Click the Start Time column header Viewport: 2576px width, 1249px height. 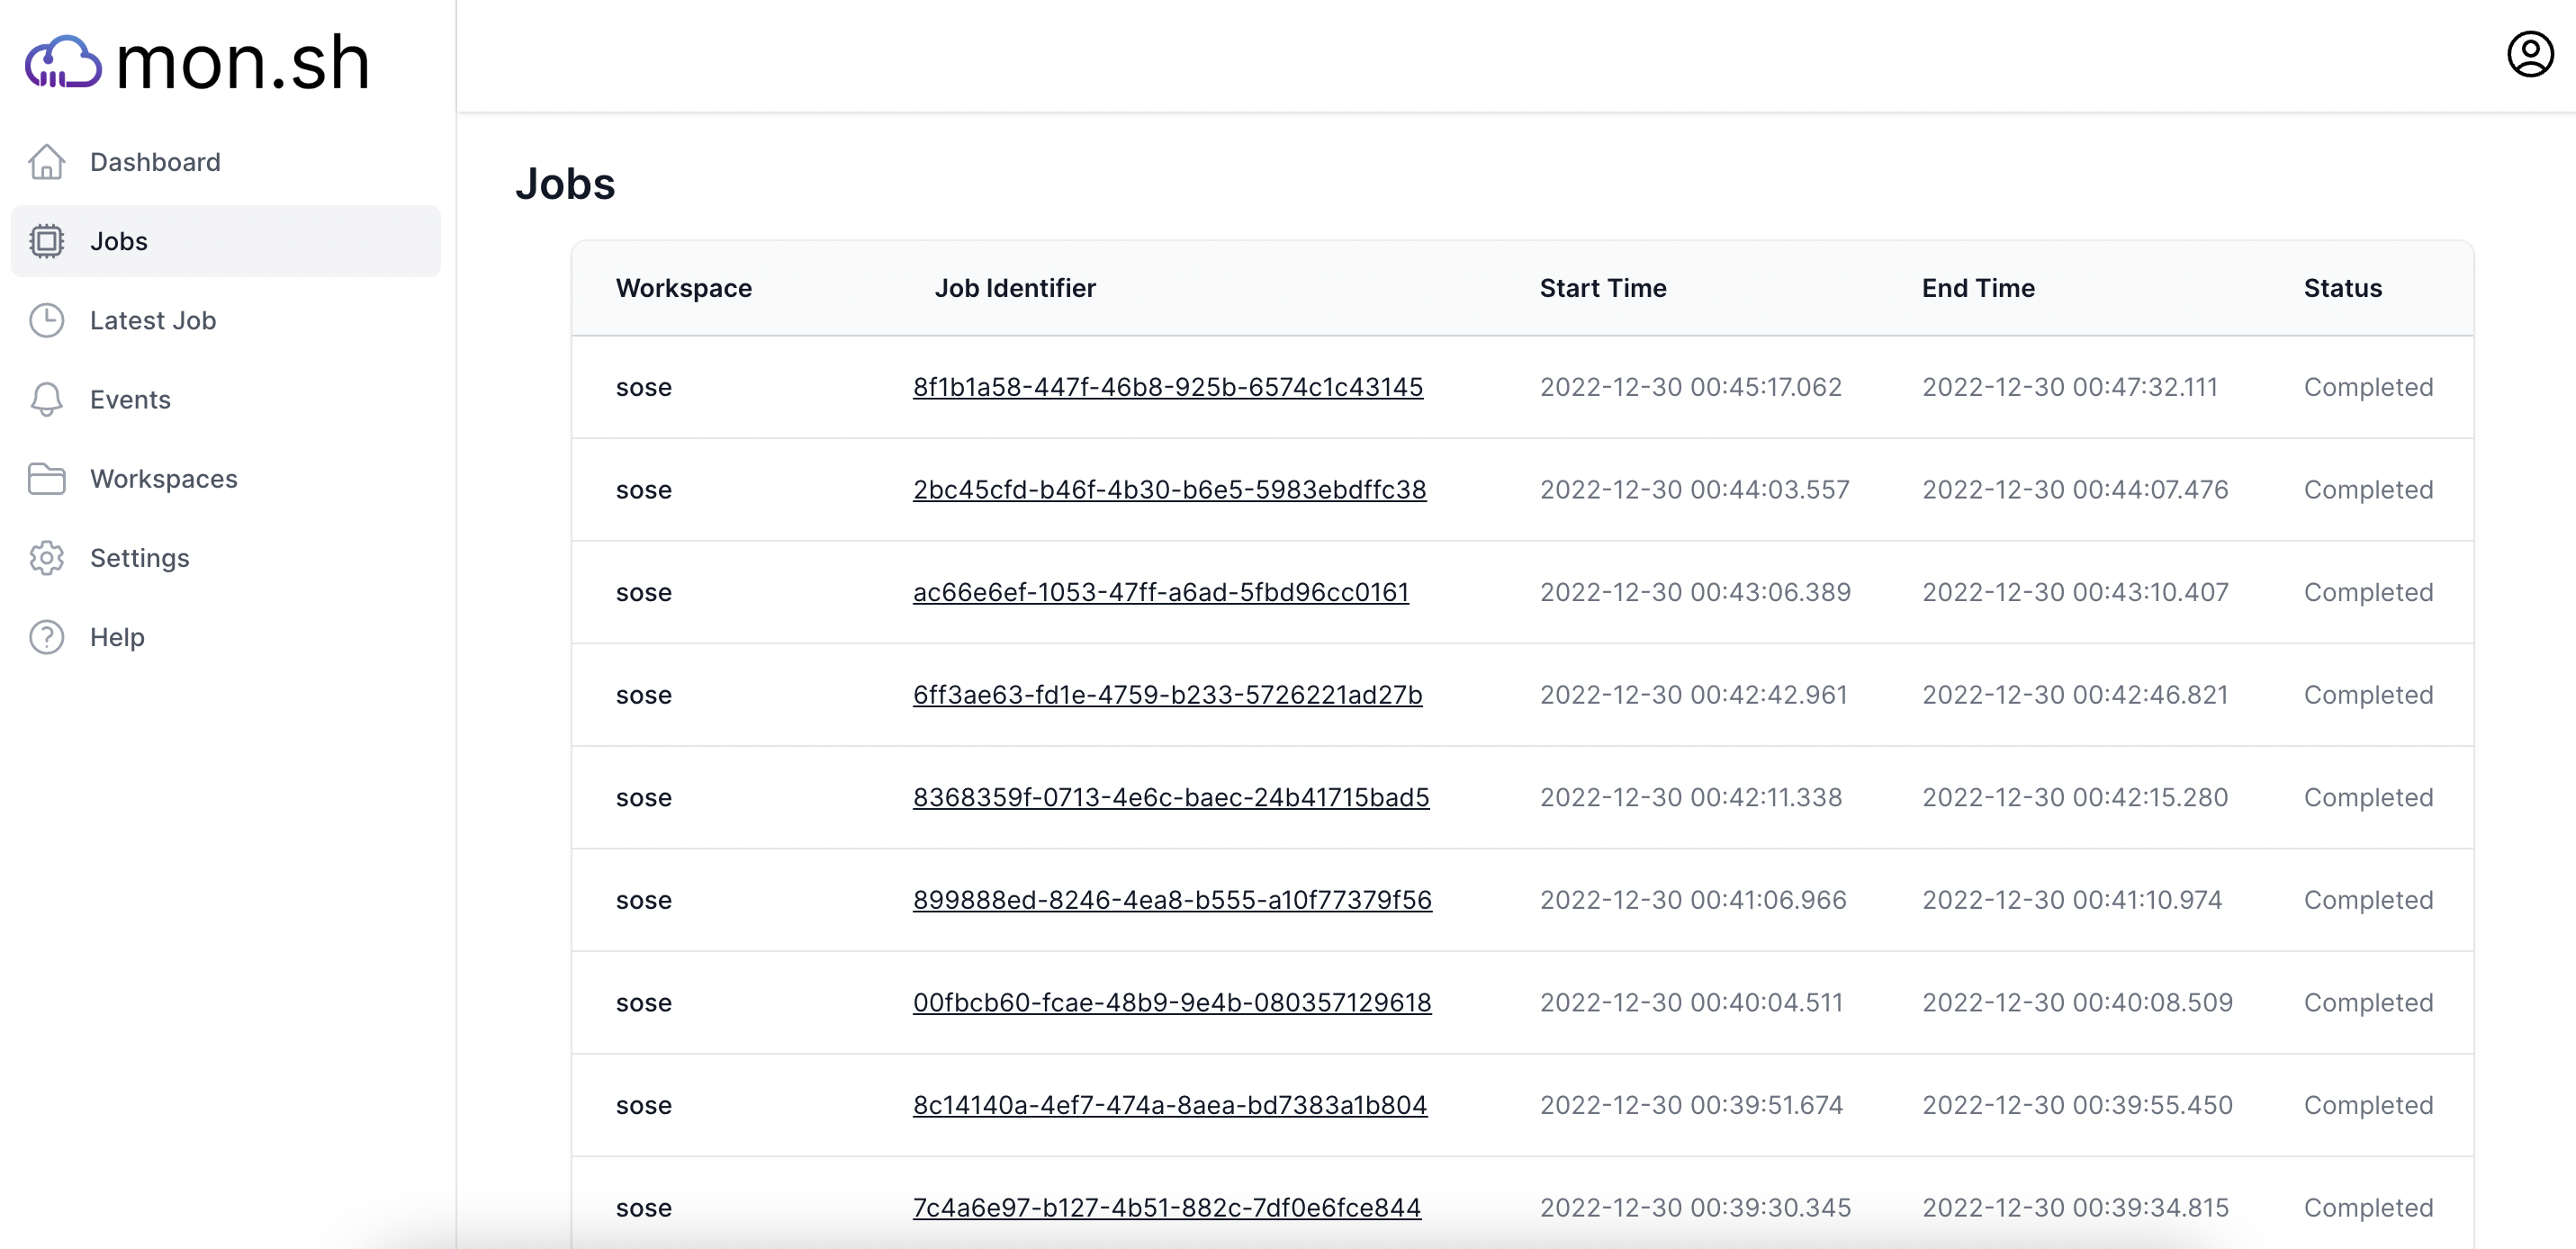click(1603, 288)
